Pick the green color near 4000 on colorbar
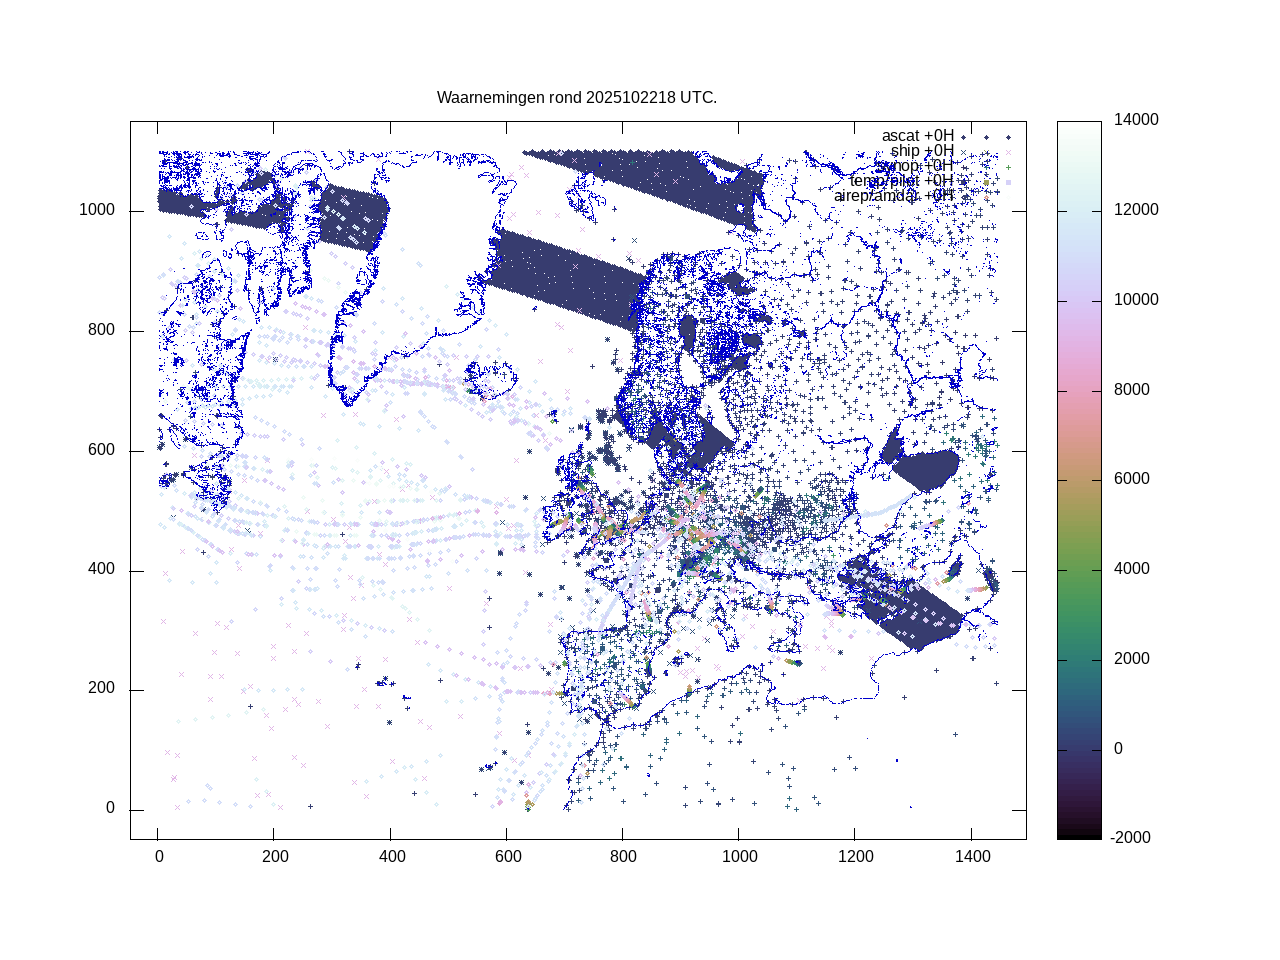This screenshot has width=1280, height=960. pyautogui.click(x=1079, y=570)
